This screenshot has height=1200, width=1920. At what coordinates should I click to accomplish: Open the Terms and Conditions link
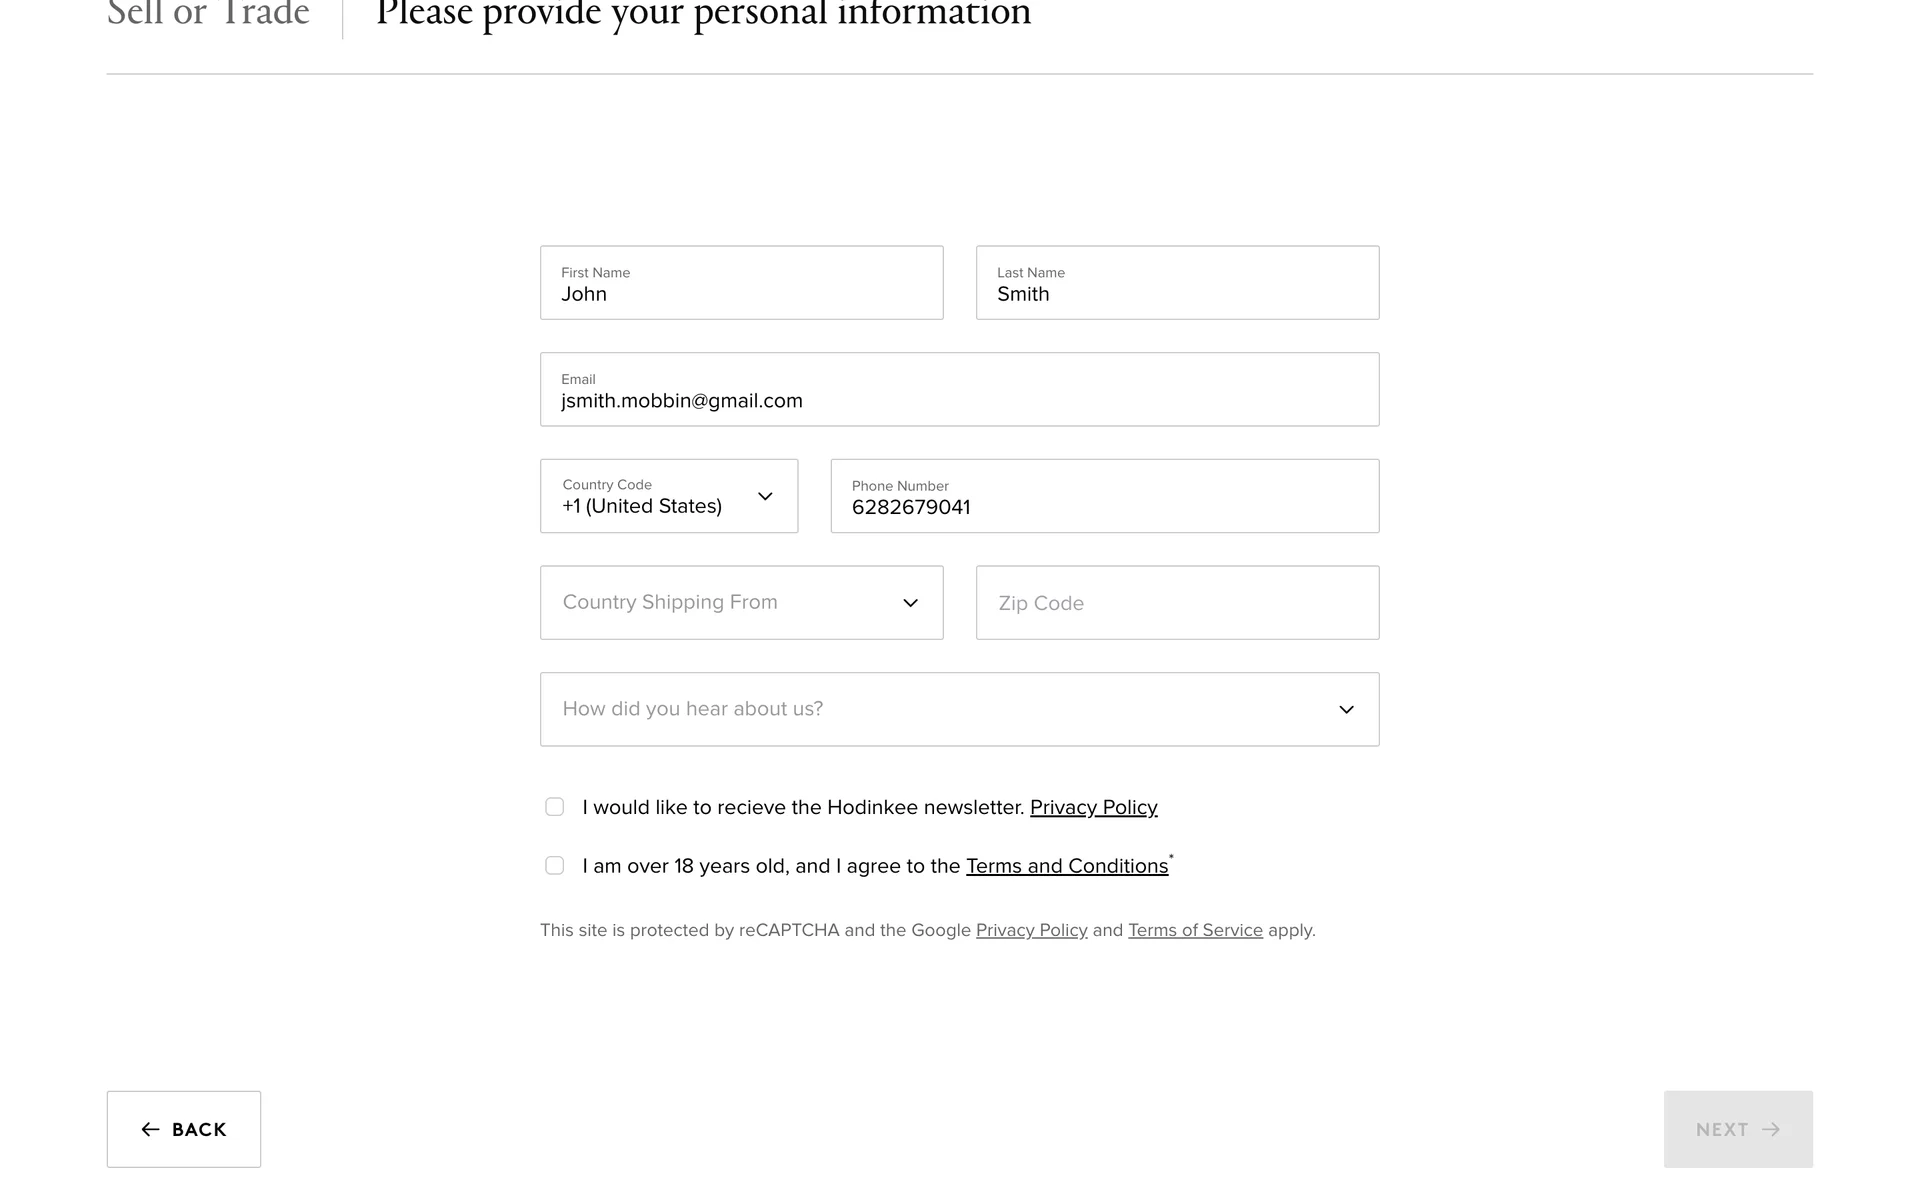point(1066,866)
